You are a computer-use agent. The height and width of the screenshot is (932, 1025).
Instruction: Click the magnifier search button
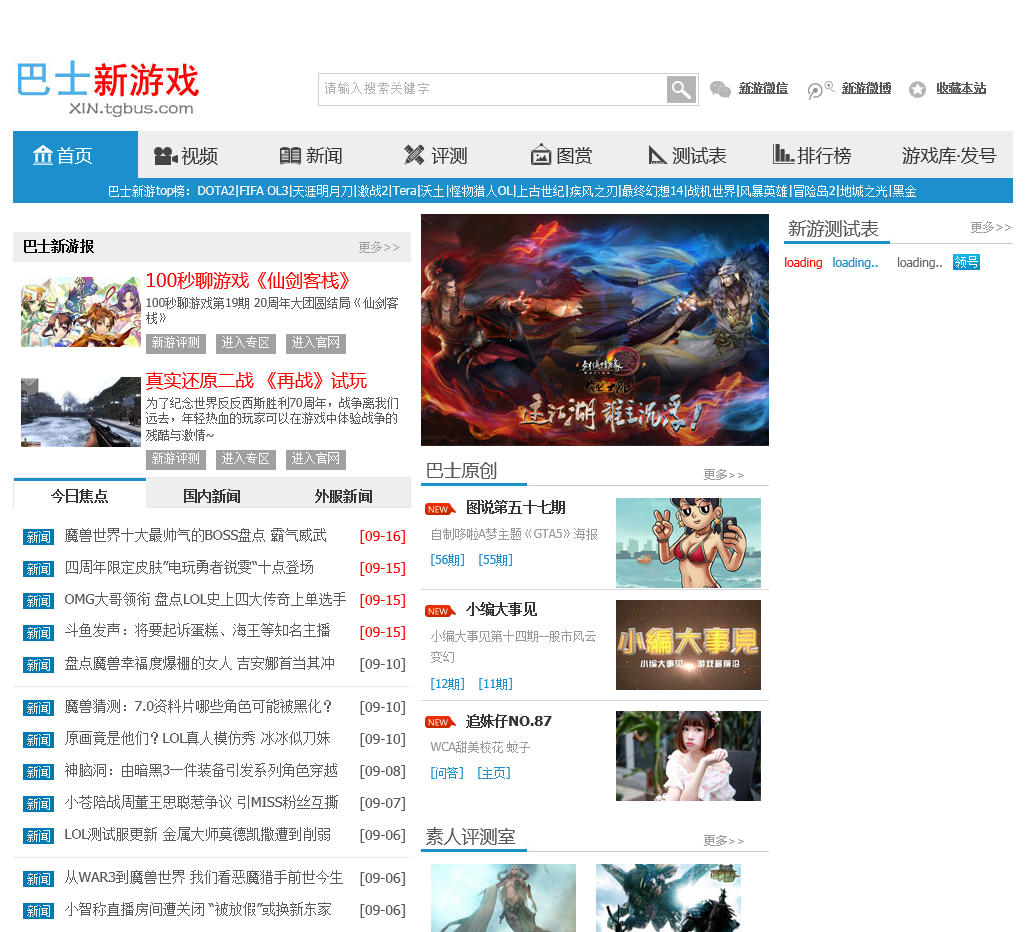point(681,90)
